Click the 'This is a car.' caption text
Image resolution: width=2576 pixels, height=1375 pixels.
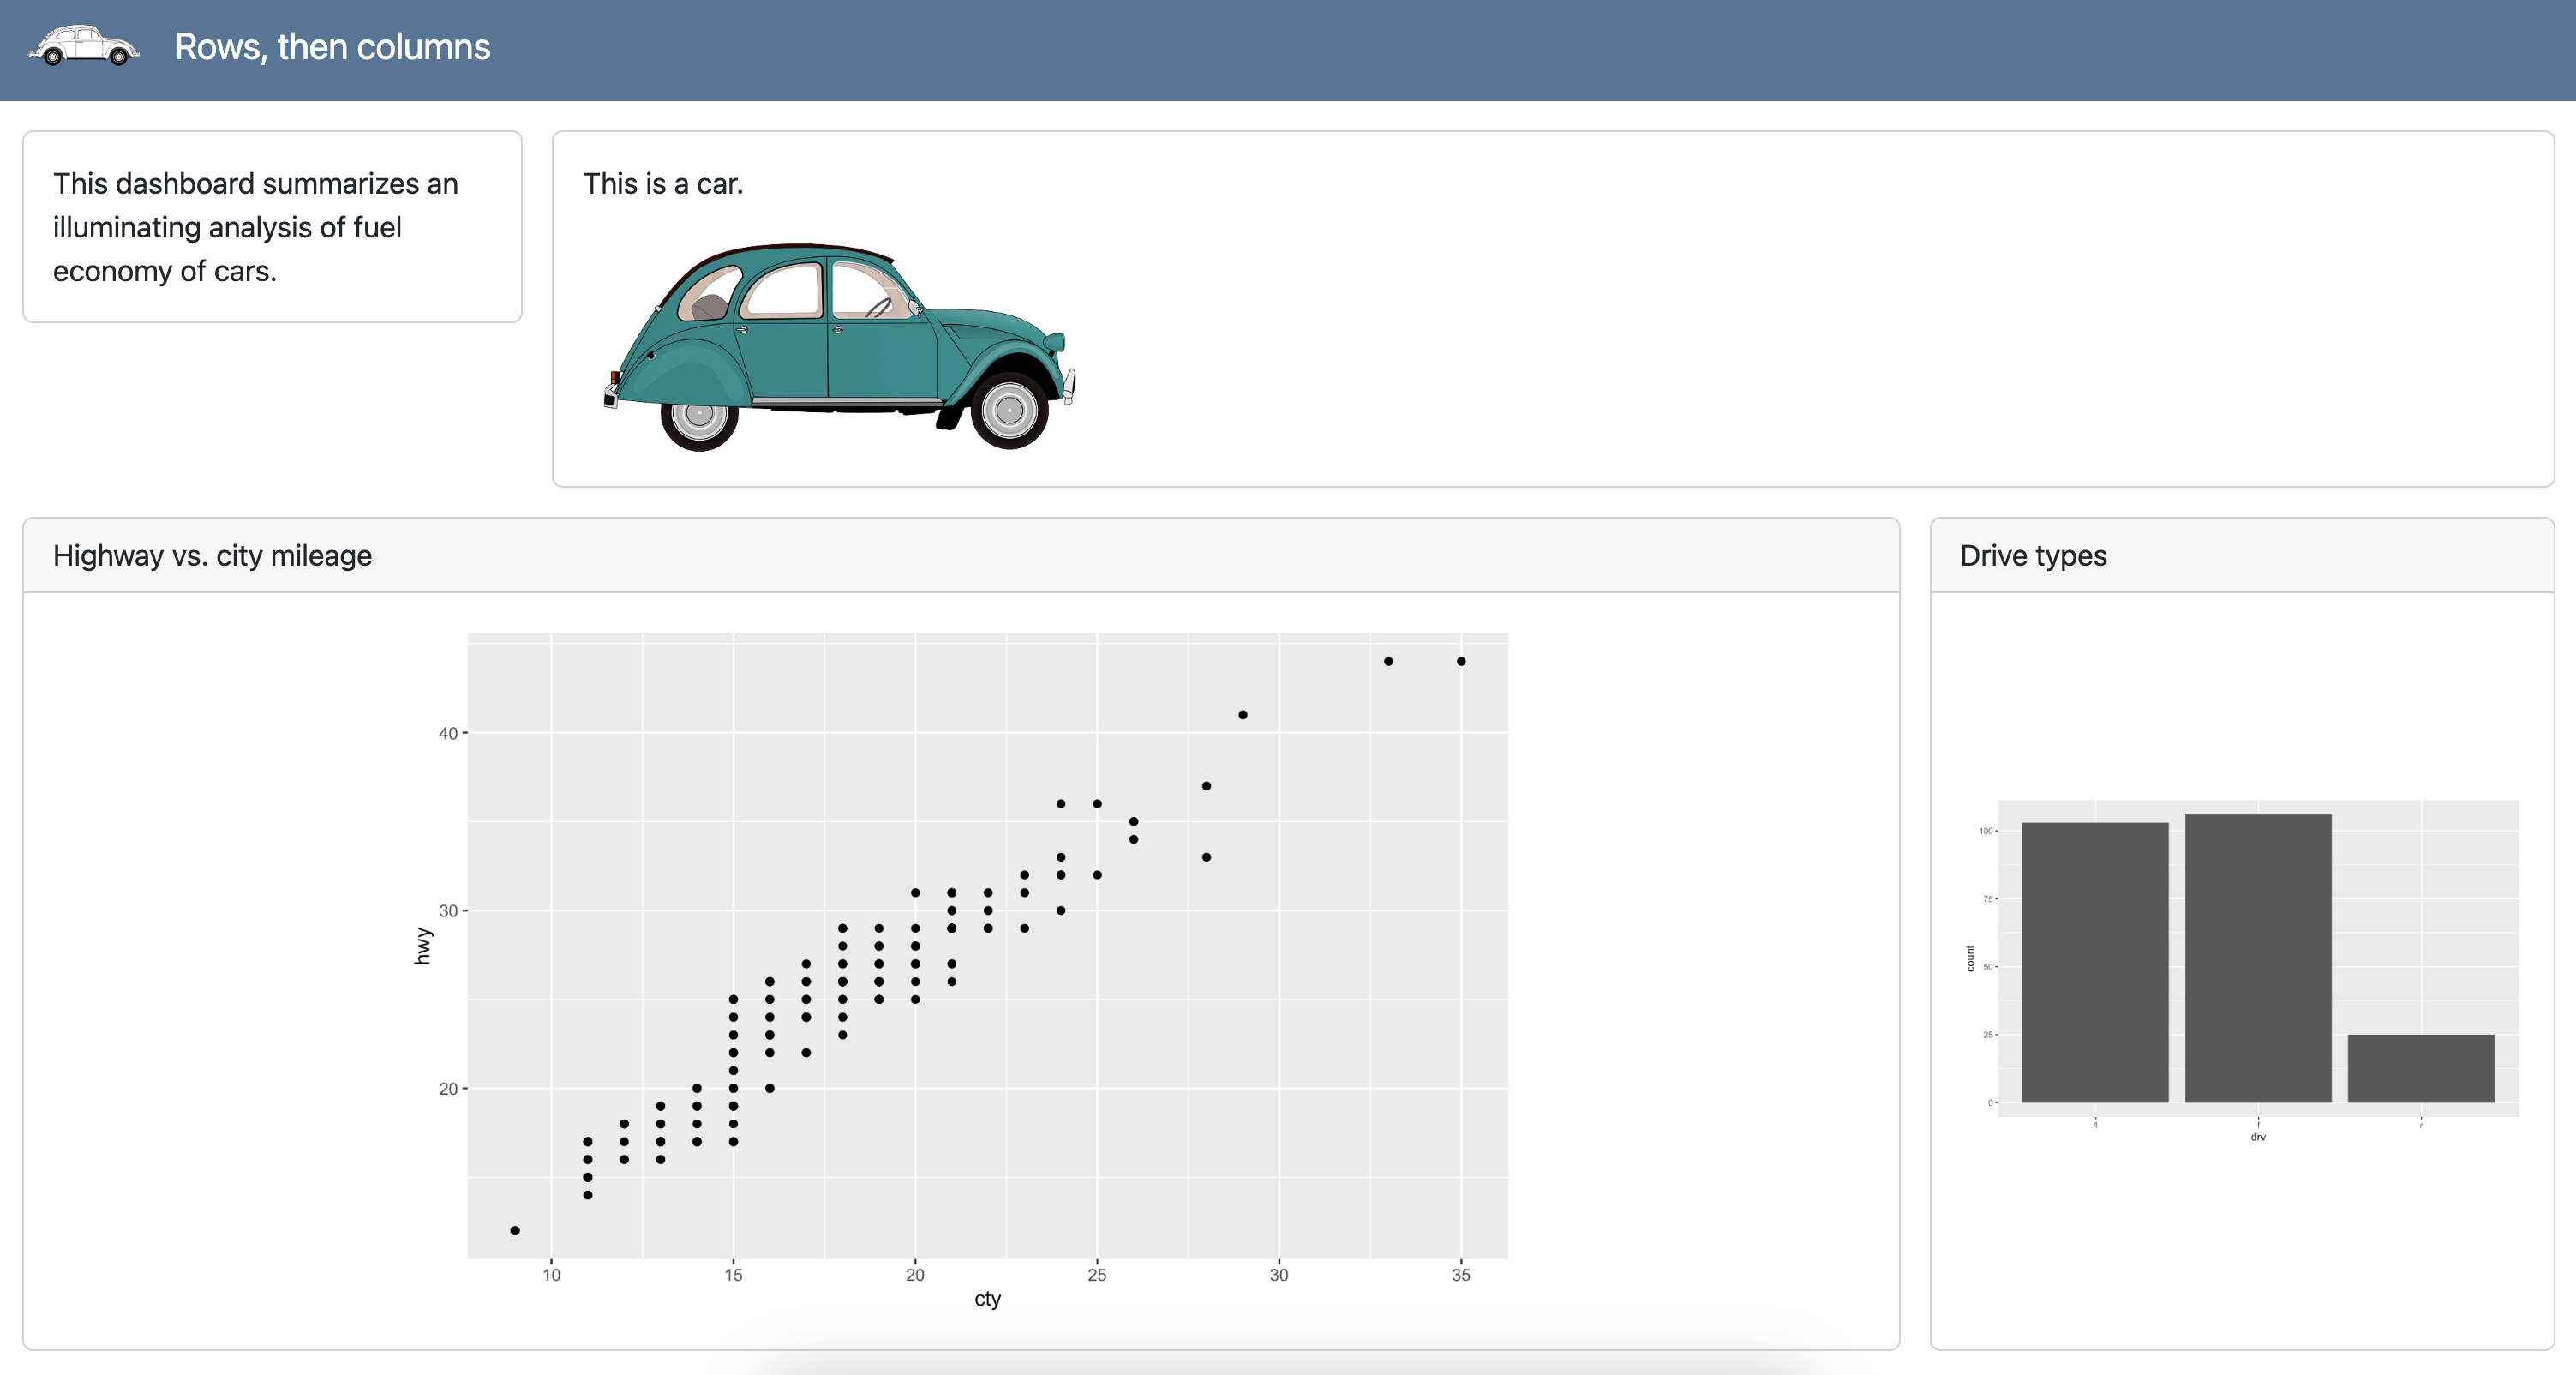(663, 184)
